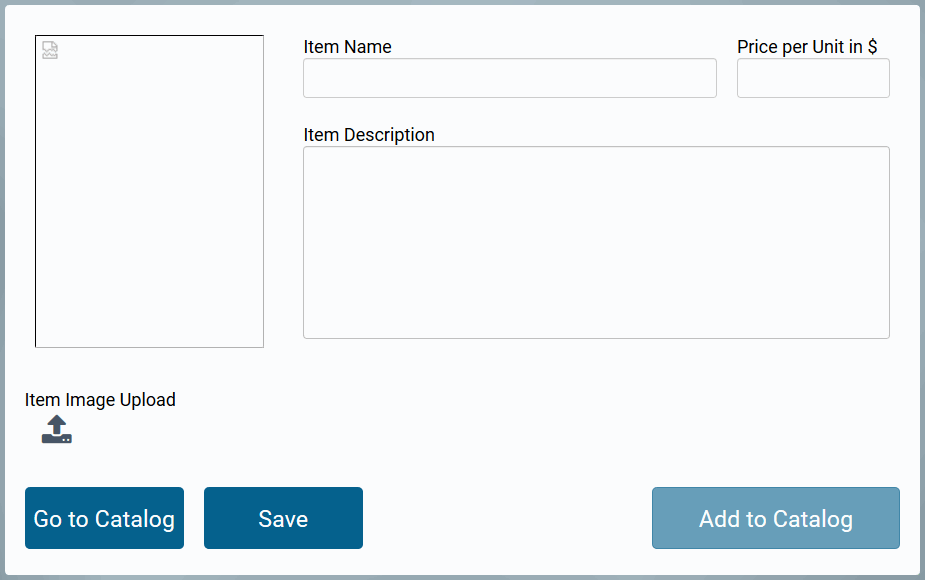Click the Save button
The image size is (925, 580).
click(283, 518)
